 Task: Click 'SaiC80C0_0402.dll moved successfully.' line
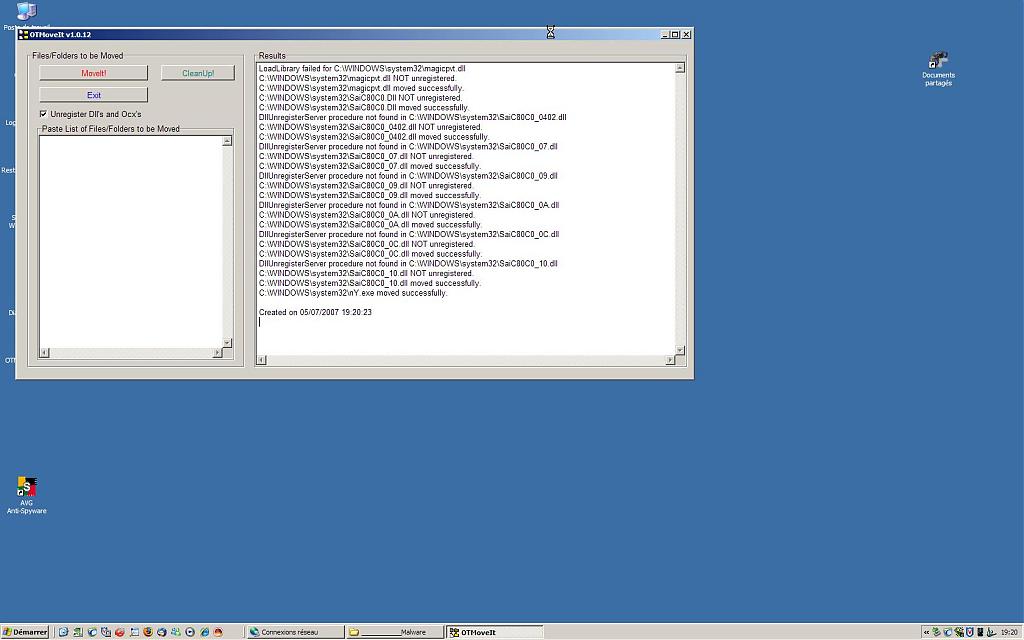tap(374, 137)
